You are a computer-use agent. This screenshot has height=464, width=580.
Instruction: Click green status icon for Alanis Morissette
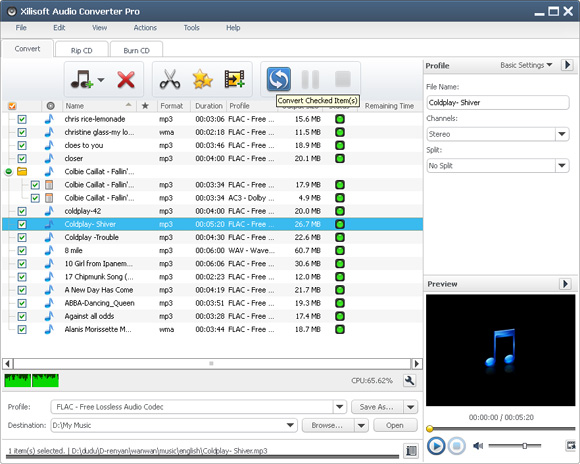(340, 329)
